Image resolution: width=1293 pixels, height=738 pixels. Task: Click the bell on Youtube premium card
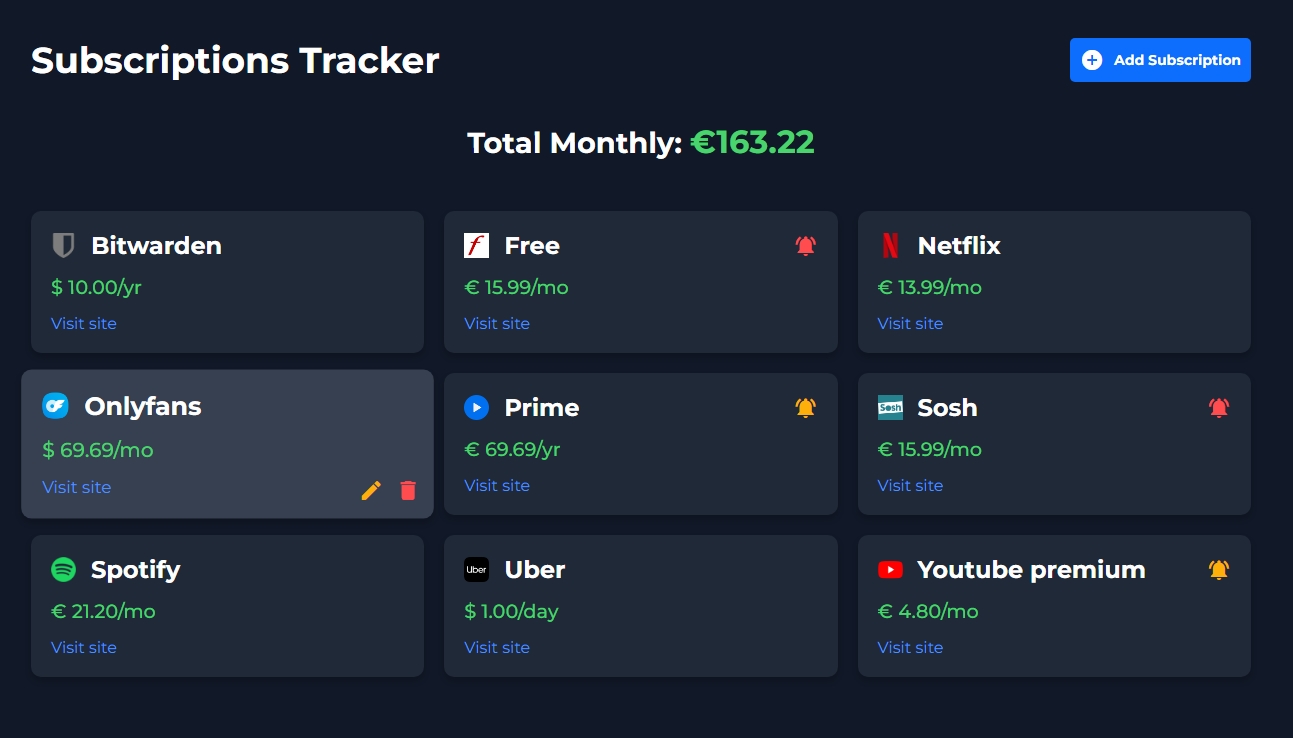(1218, 569)
